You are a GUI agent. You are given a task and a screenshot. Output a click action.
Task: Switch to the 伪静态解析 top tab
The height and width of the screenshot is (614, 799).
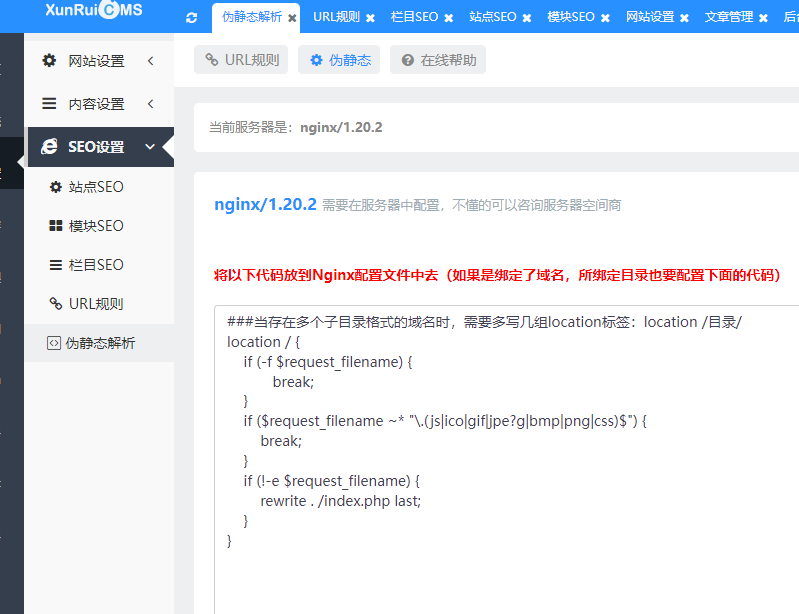click(252, 17)
